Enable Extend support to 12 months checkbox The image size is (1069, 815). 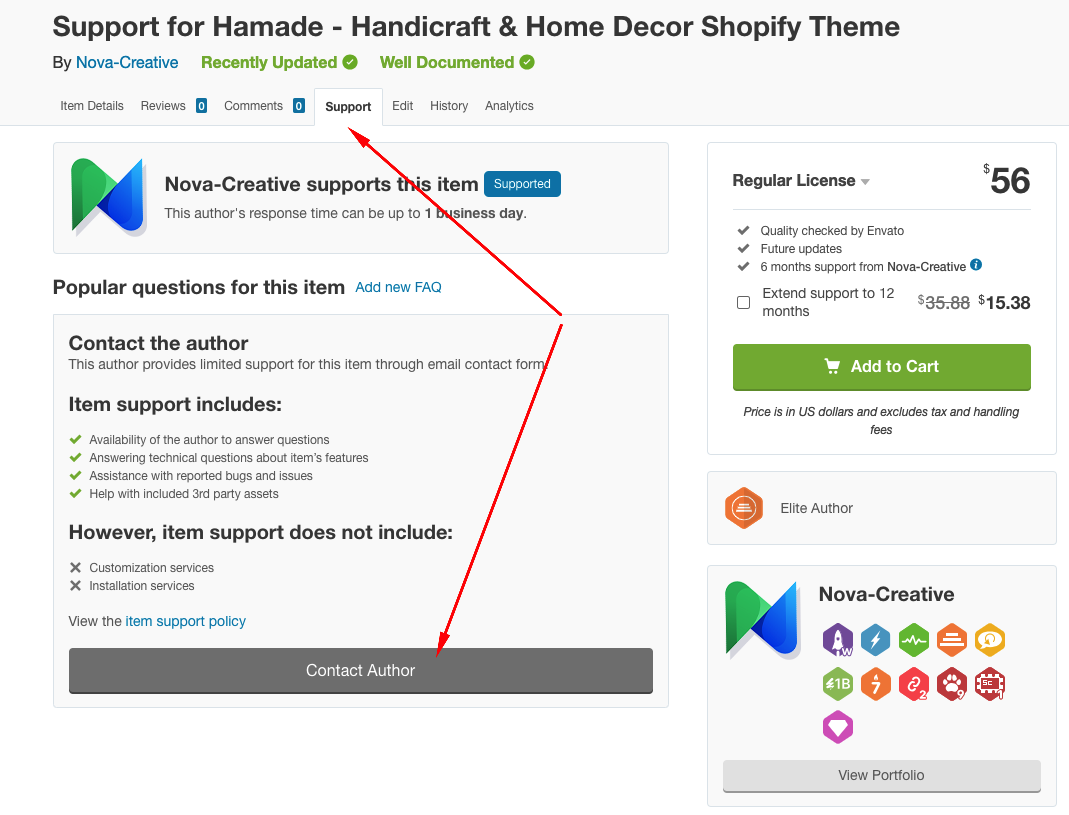744,302
